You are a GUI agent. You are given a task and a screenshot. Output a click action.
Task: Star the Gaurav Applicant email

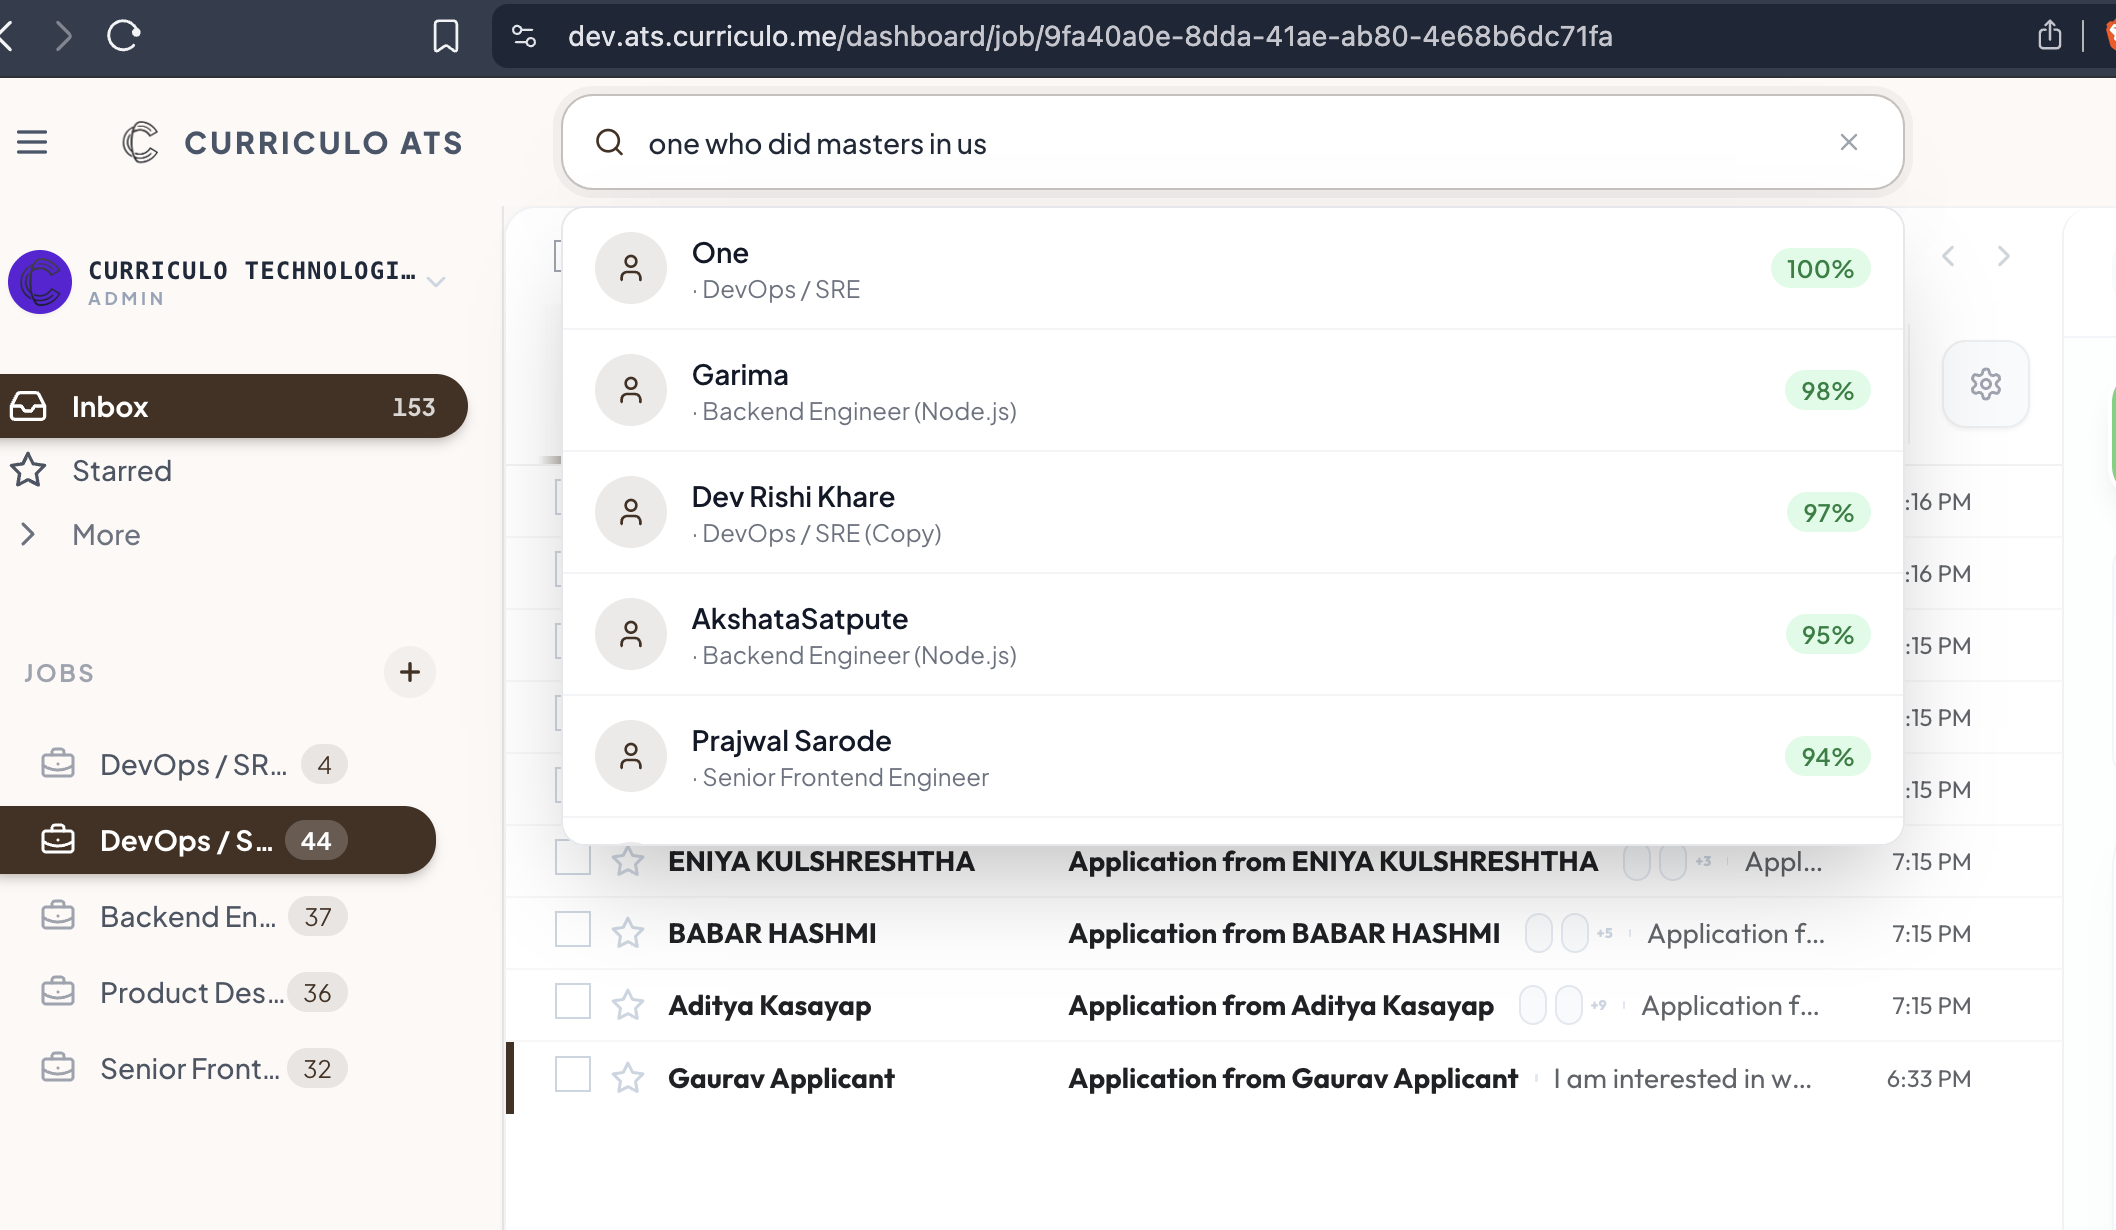[x=628, y=1078]
